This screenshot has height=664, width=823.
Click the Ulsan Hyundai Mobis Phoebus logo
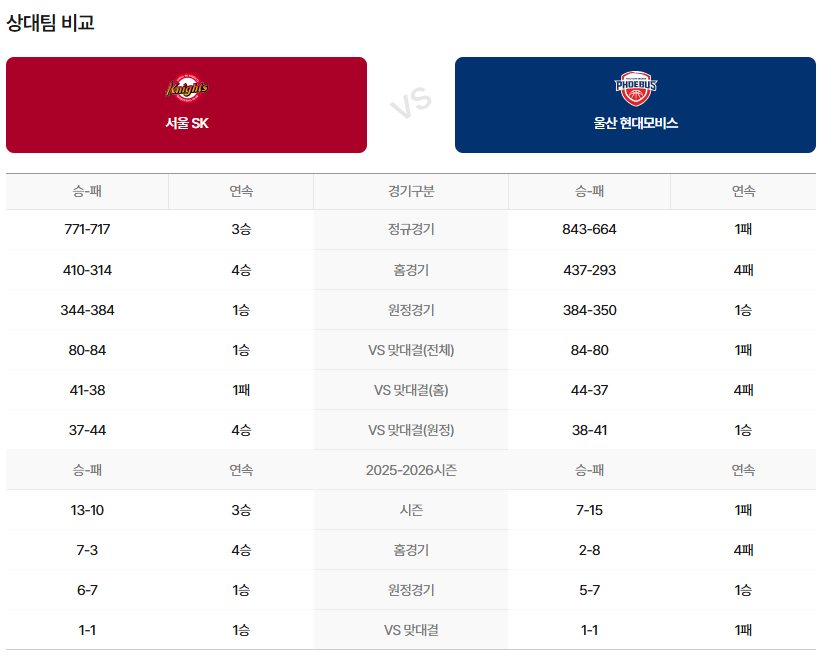click(x=635, y=90)
